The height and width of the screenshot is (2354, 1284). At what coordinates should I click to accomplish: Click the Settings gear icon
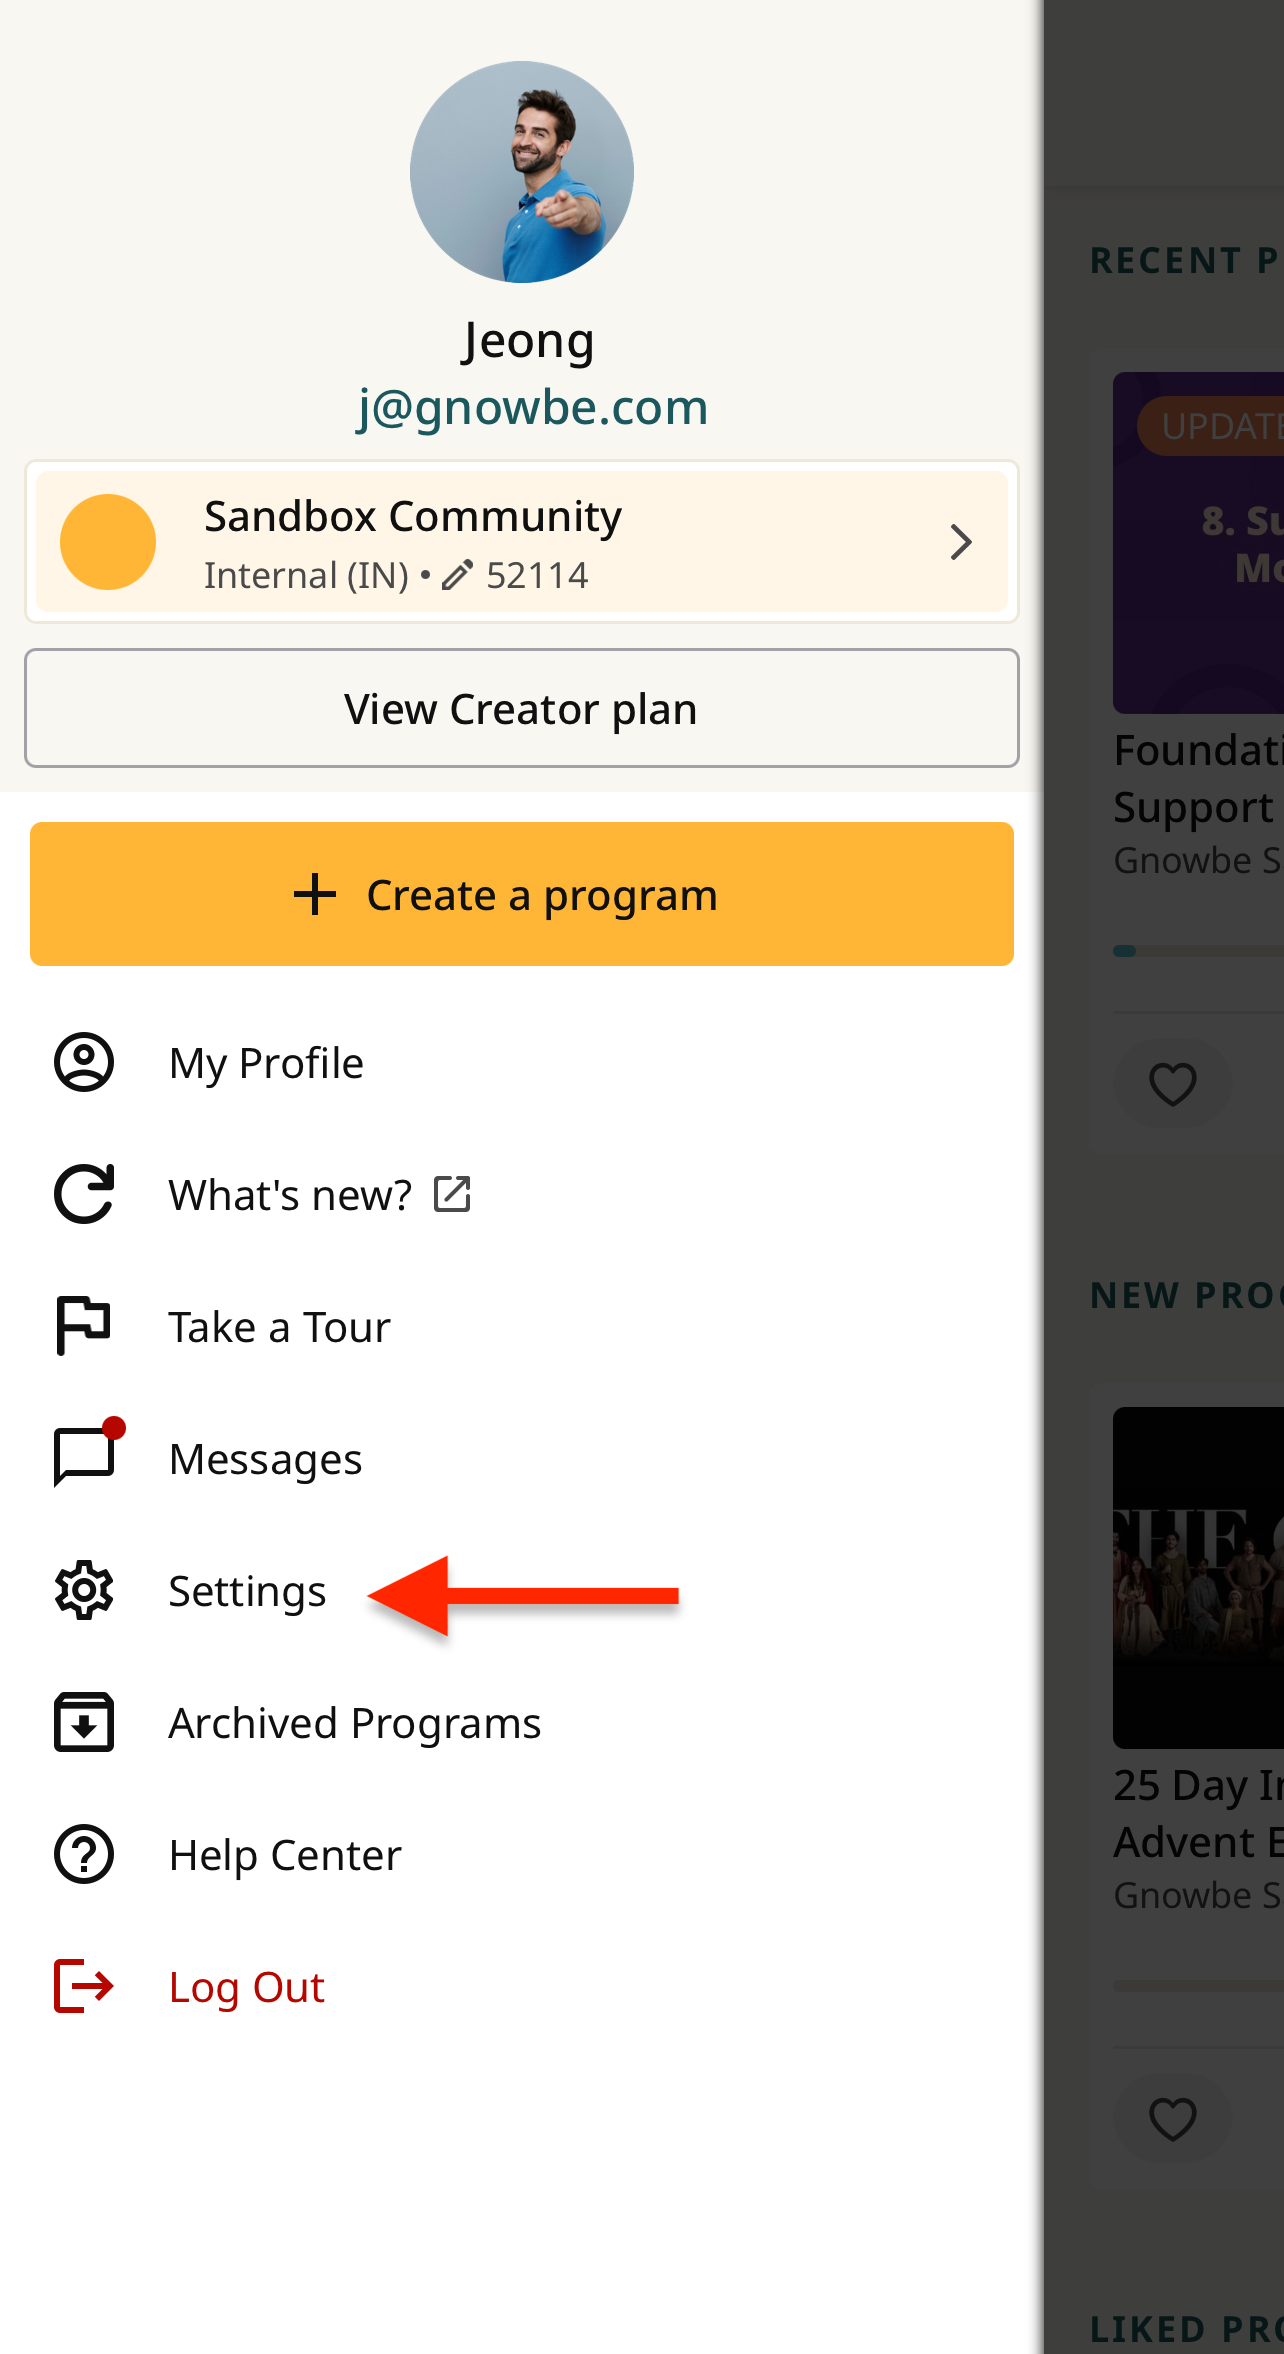tap(84, 1590)
